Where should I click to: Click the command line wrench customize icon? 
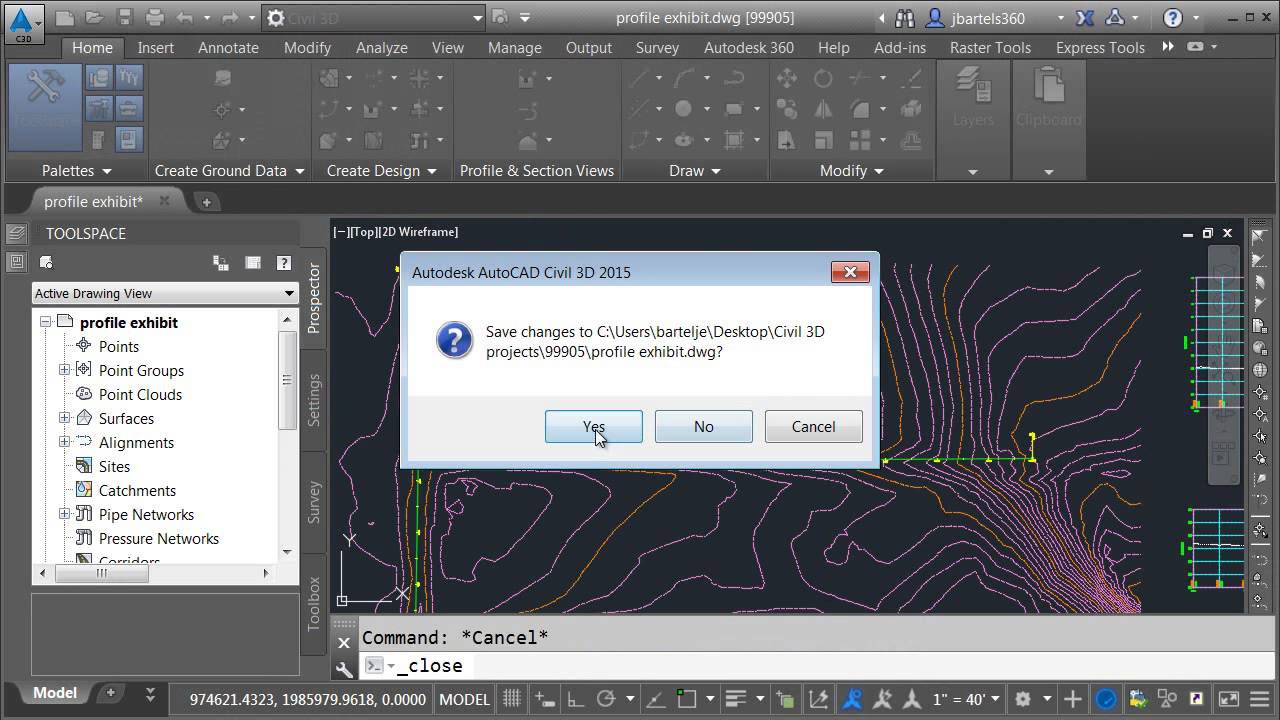coord(343,668)
